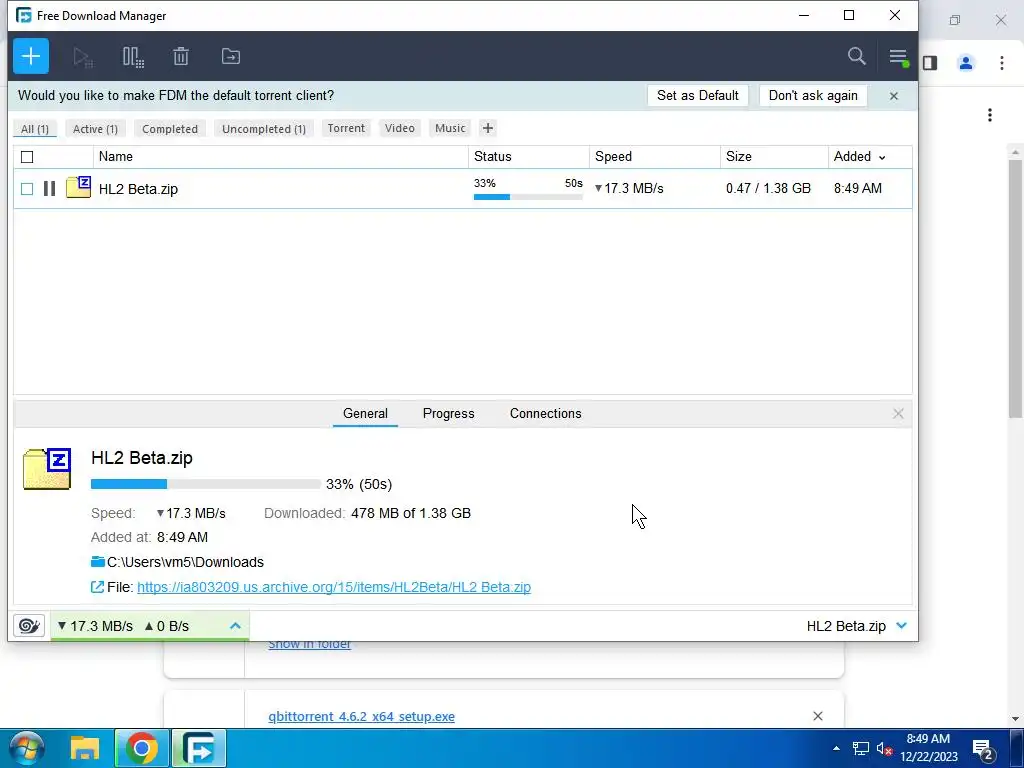Tick the checkbox for HL2 Beta.zip
Image resolution: width=1024 pixels, height=768 pixels.
pos(27,189)
